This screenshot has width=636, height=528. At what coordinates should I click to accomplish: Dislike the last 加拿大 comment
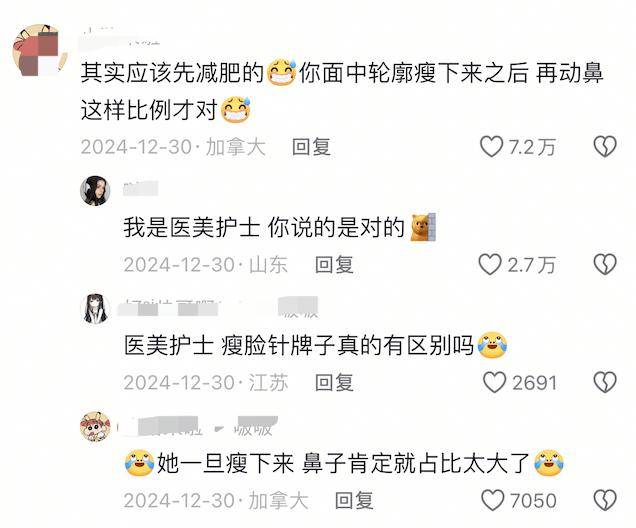click(605, 500)
